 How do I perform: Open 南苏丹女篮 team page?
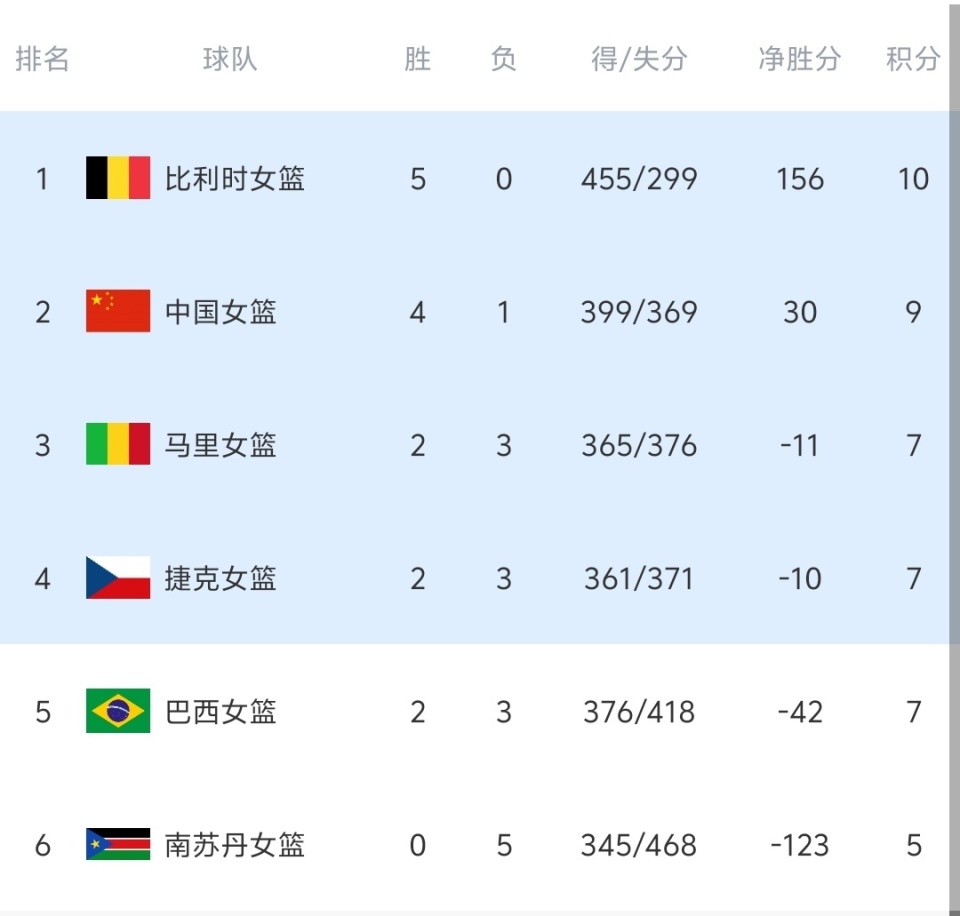tap(235, 845)
